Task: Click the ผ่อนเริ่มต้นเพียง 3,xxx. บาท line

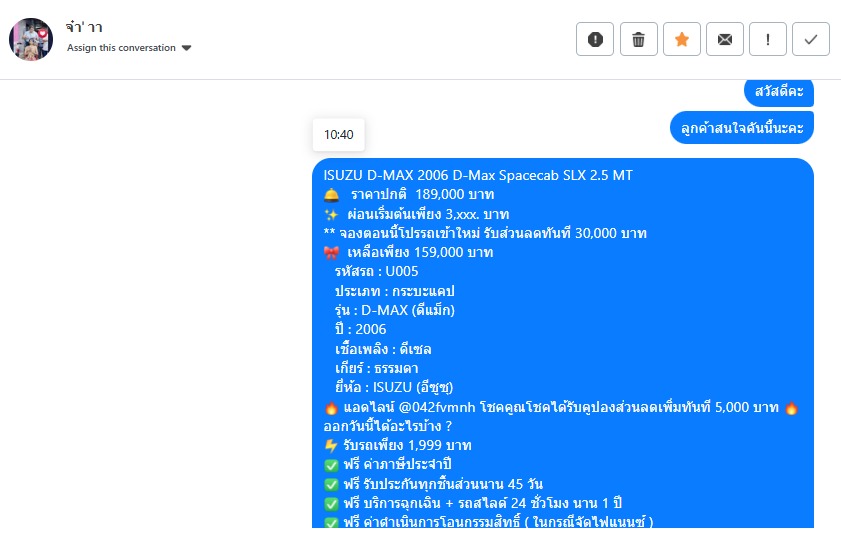Action: pos(417,214)
